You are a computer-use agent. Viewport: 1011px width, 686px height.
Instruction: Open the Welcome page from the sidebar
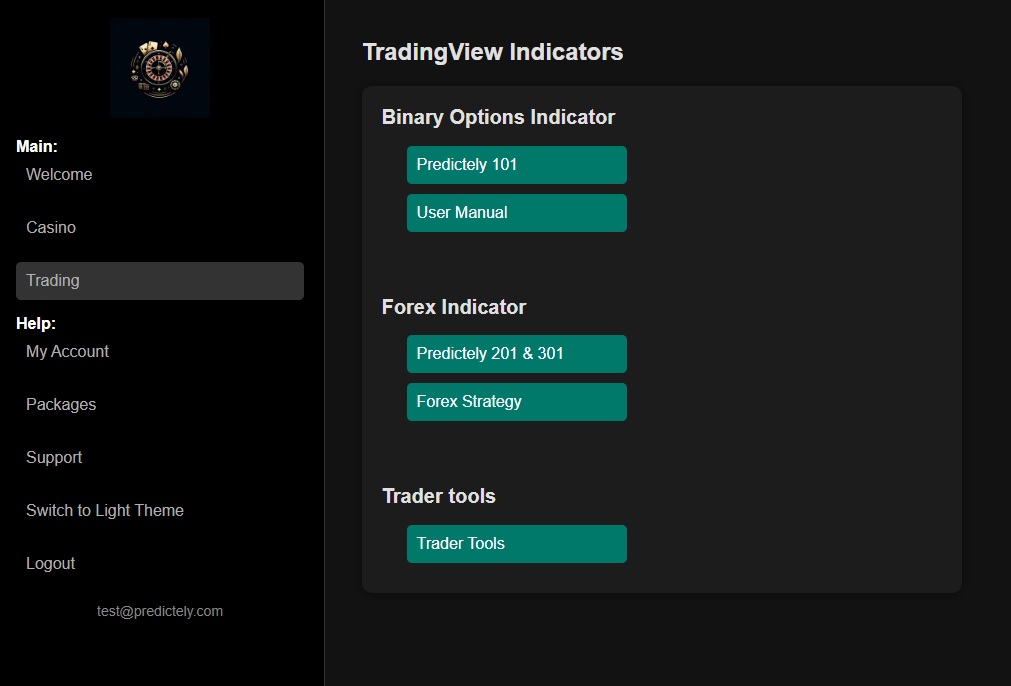pos(59,174)
